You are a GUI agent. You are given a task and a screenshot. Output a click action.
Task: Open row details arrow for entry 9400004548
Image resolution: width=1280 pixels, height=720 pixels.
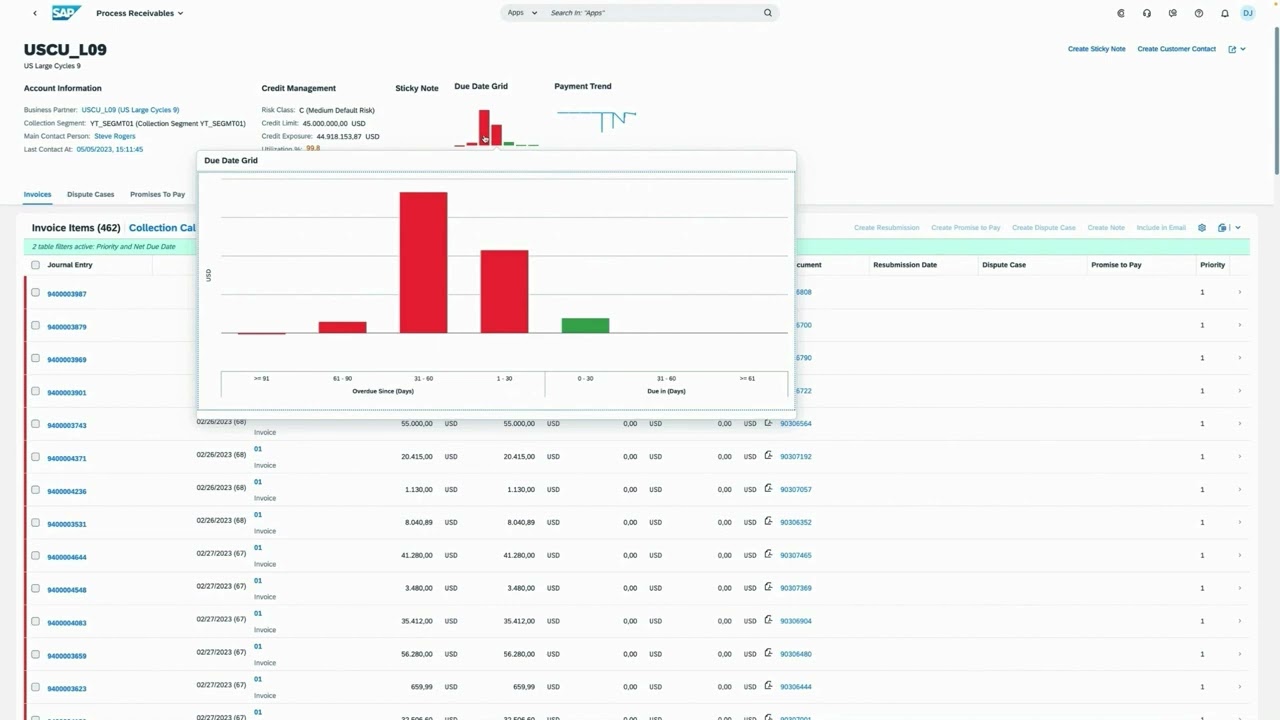(x=1240, y=588)
